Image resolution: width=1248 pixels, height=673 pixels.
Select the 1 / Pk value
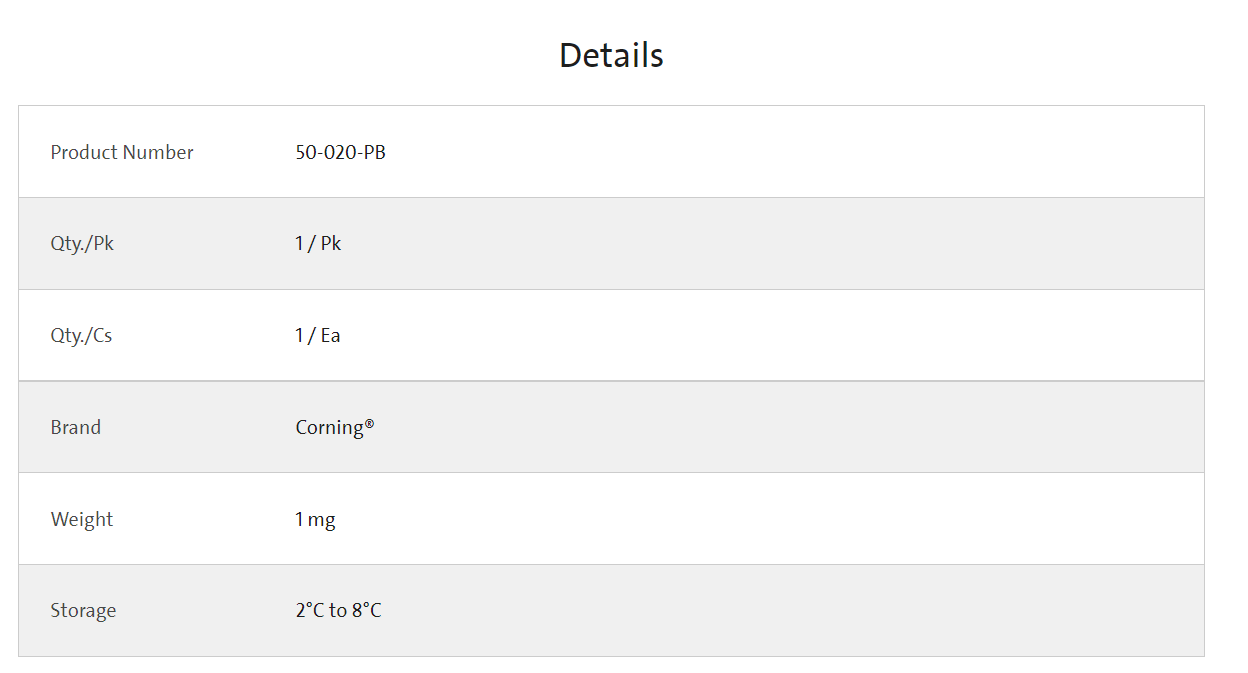point(318,243)
